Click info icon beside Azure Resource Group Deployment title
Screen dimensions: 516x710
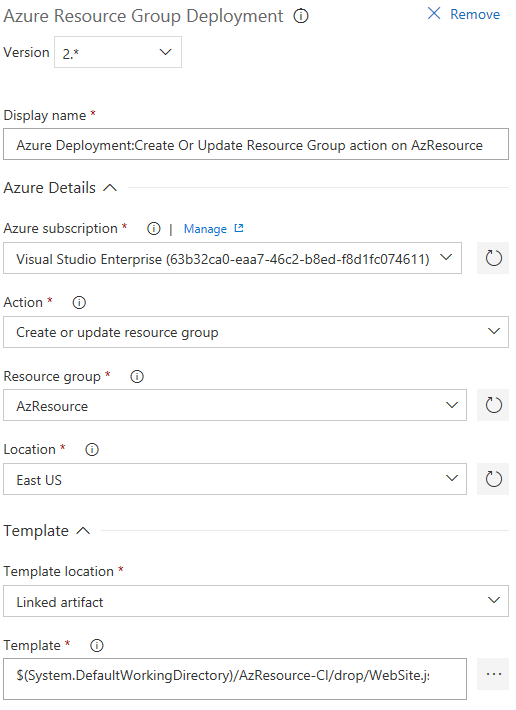pos(301,16)
